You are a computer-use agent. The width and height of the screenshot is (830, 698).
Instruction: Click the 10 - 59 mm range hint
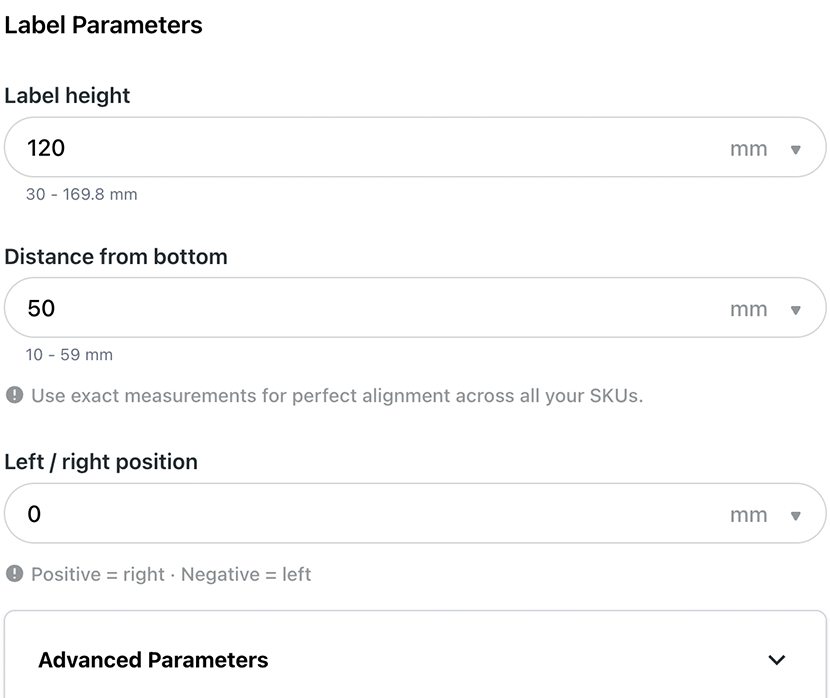[69, 354]
